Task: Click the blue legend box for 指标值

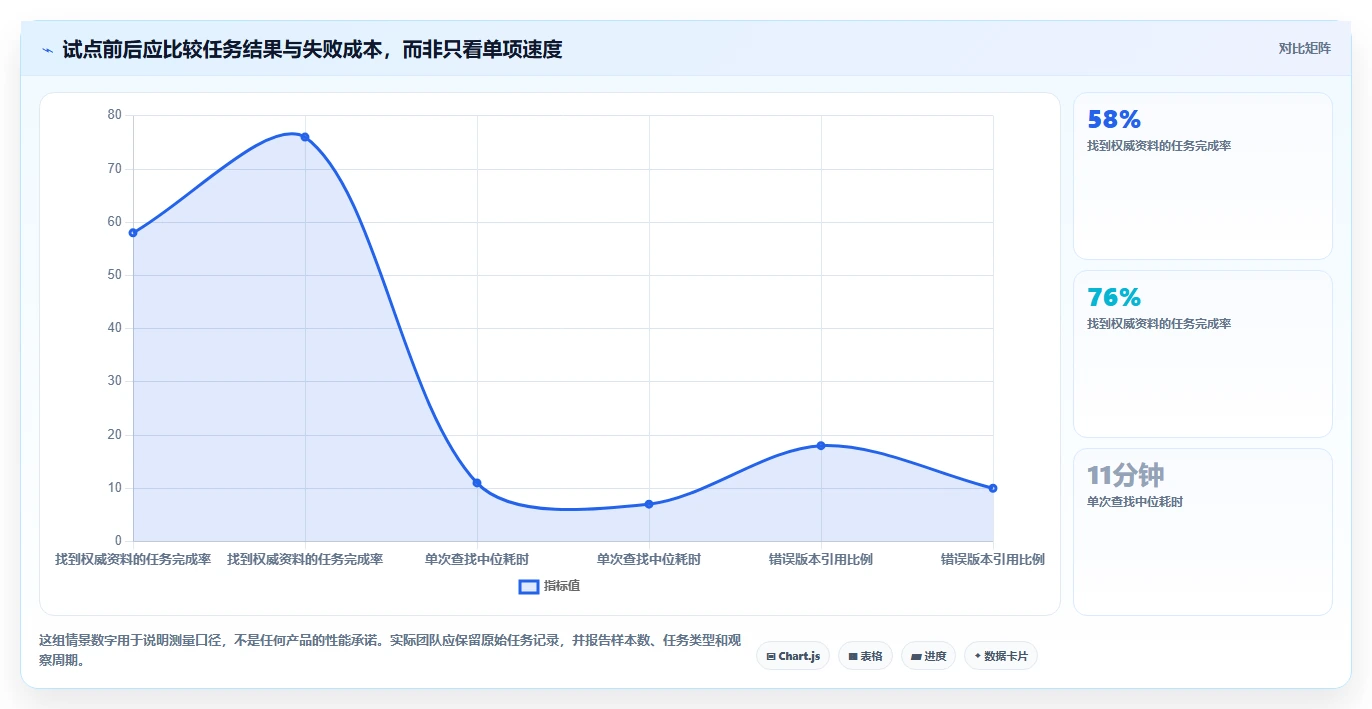Action: 529,586
